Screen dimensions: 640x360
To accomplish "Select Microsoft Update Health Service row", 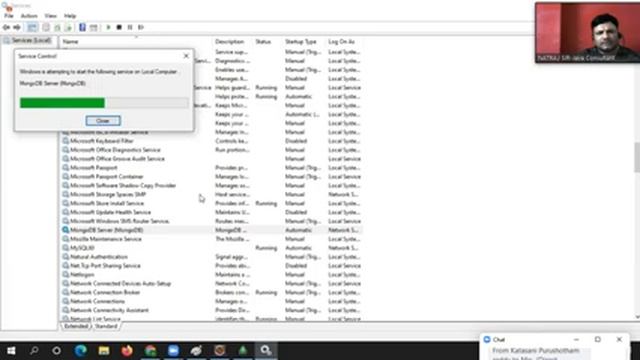I will tap(211, 212).
